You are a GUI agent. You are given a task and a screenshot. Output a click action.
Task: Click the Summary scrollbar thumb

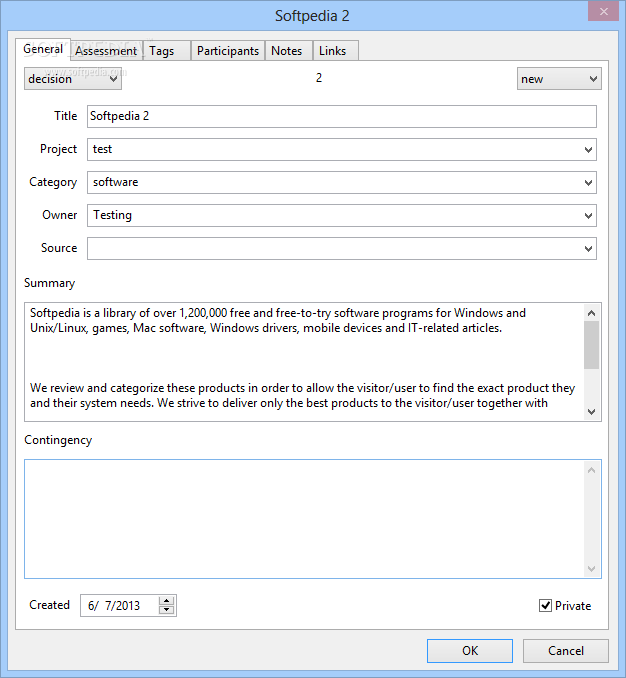pyautogui.click(x=591, y=345)
